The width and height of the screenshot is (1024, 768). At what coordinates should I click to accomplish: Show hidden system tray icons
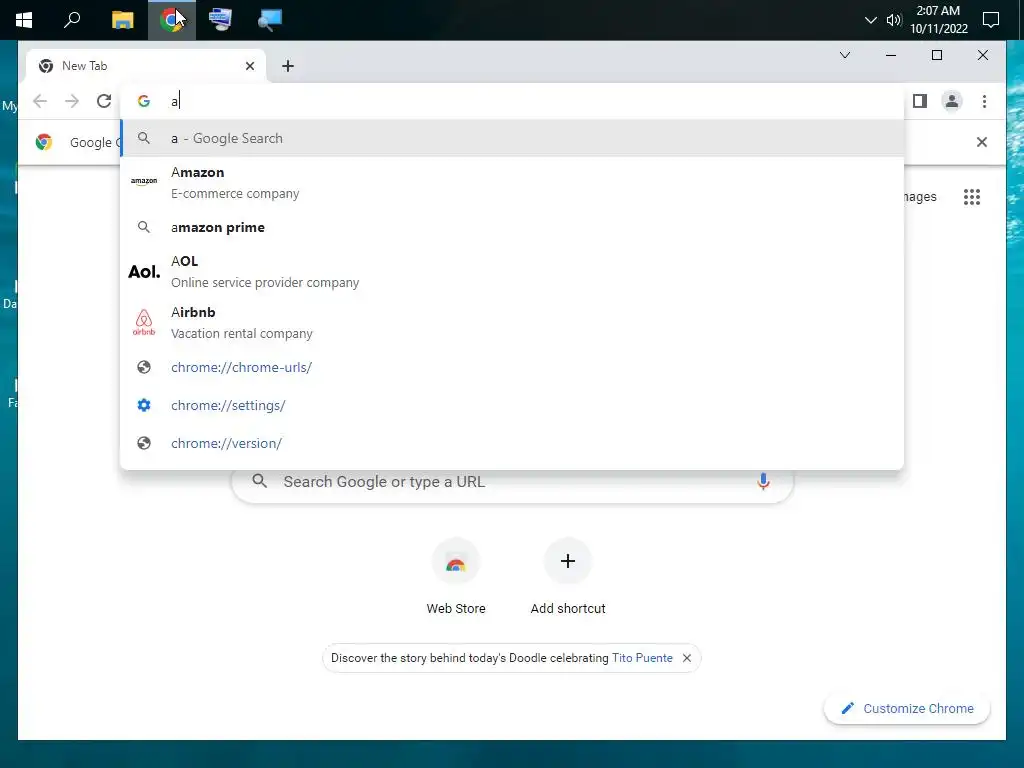tap(870, 20)
